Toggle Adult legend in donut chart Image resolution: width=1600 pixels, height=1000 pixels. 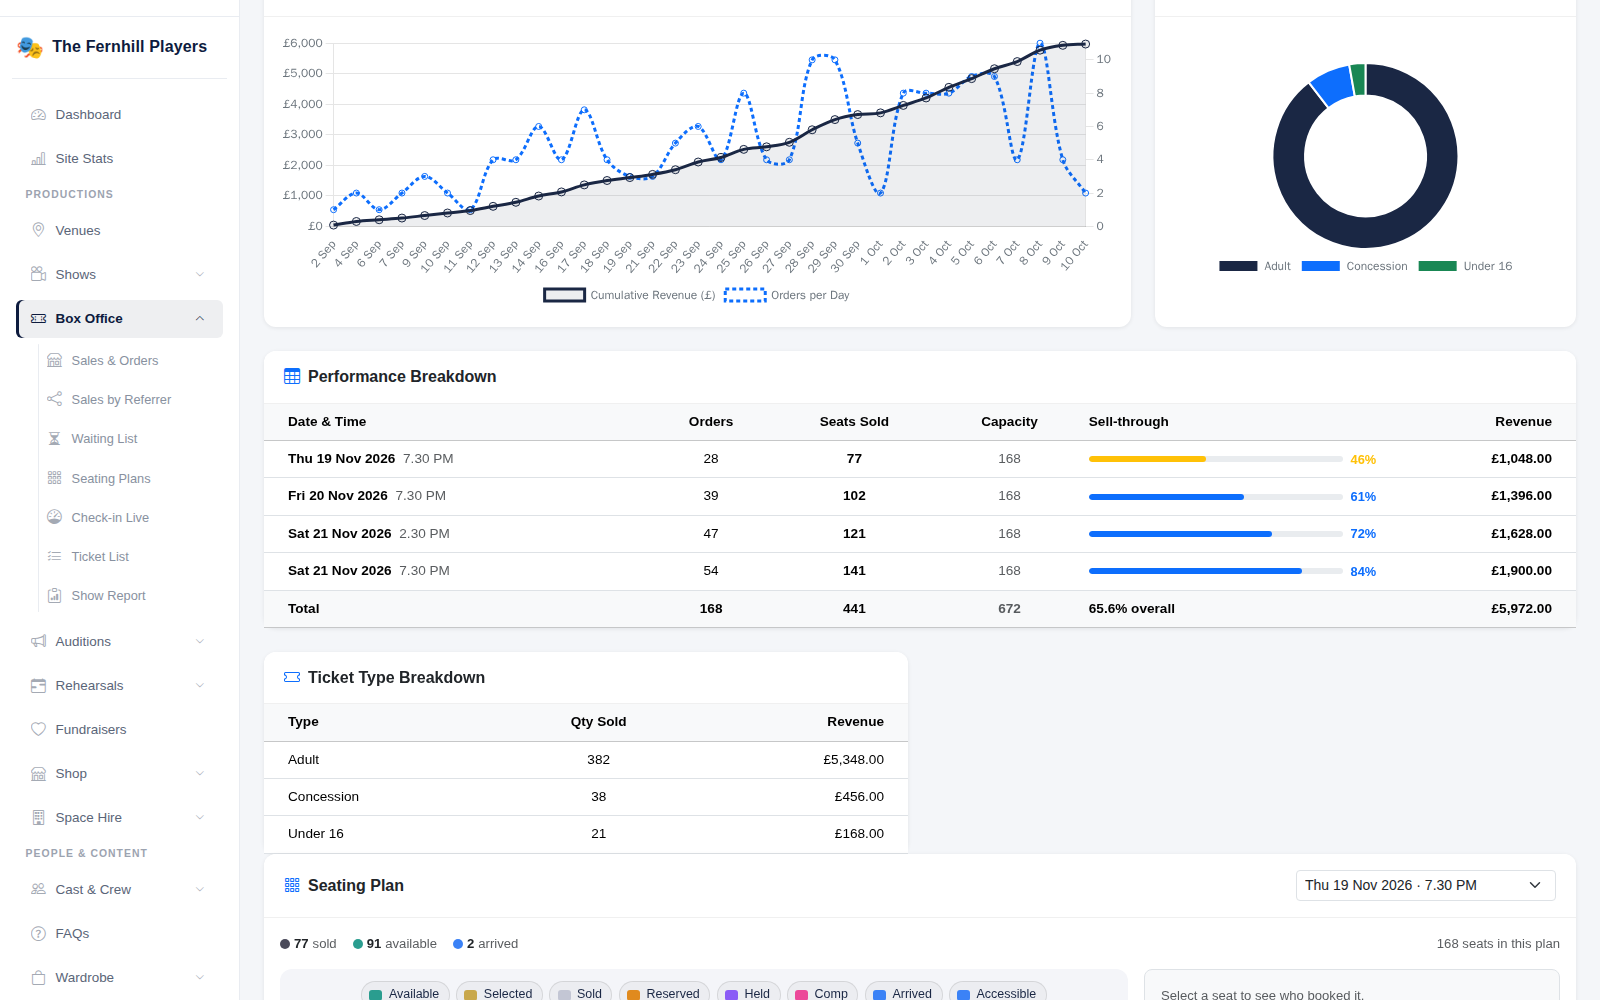[x=1254, y=266]
